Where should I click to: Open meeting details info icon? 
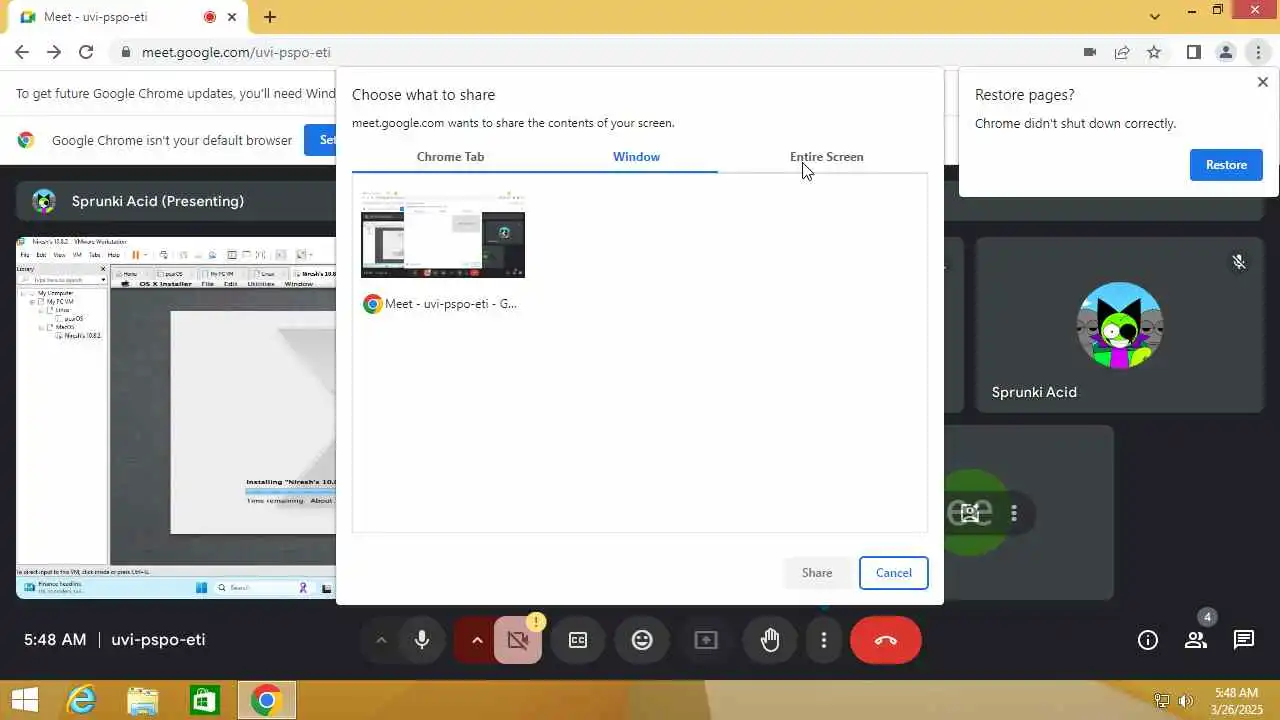pos(1148,640)
